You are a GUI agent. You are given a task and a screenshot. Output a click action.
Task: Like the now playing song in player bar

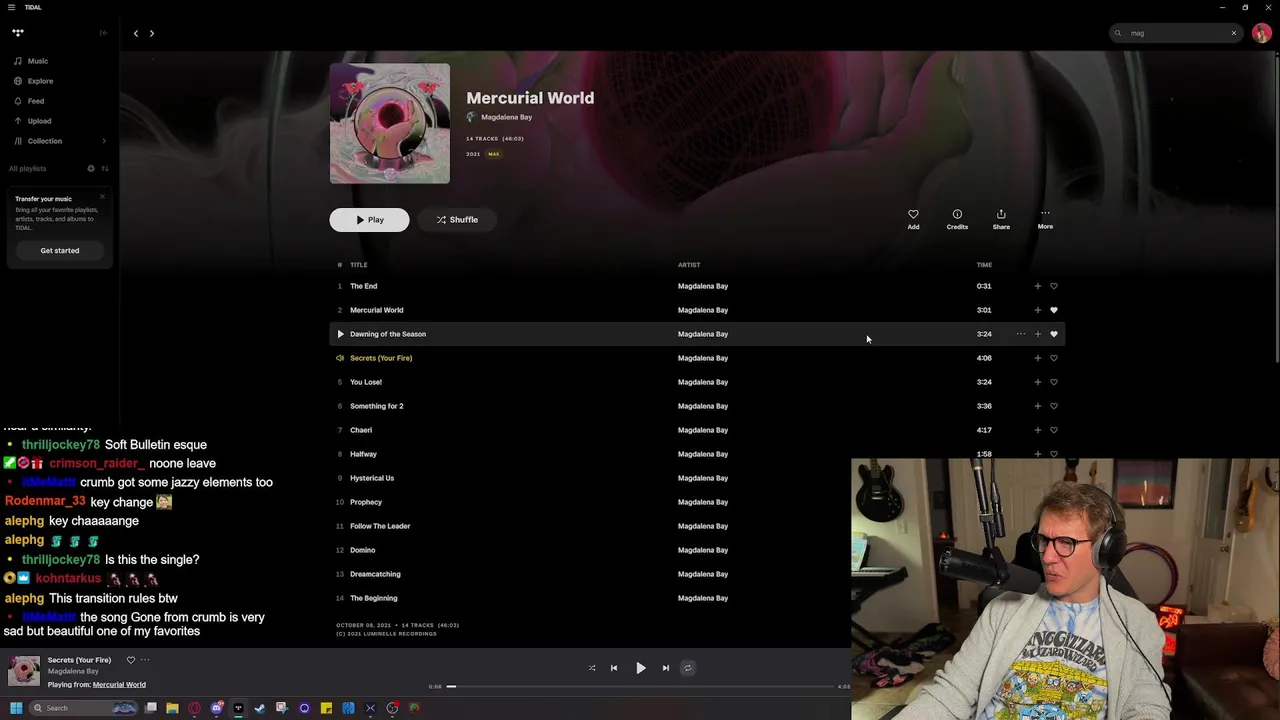tap(131, 660)
